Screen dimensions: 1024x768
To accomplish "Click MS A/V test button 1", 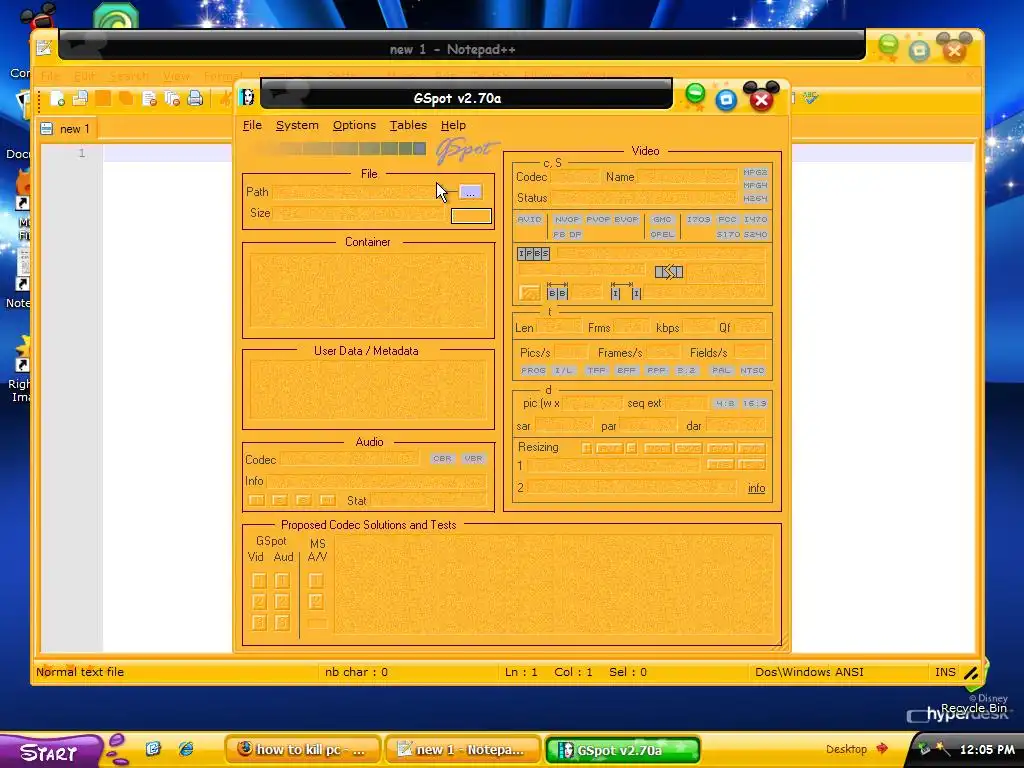I will (315, 581).
